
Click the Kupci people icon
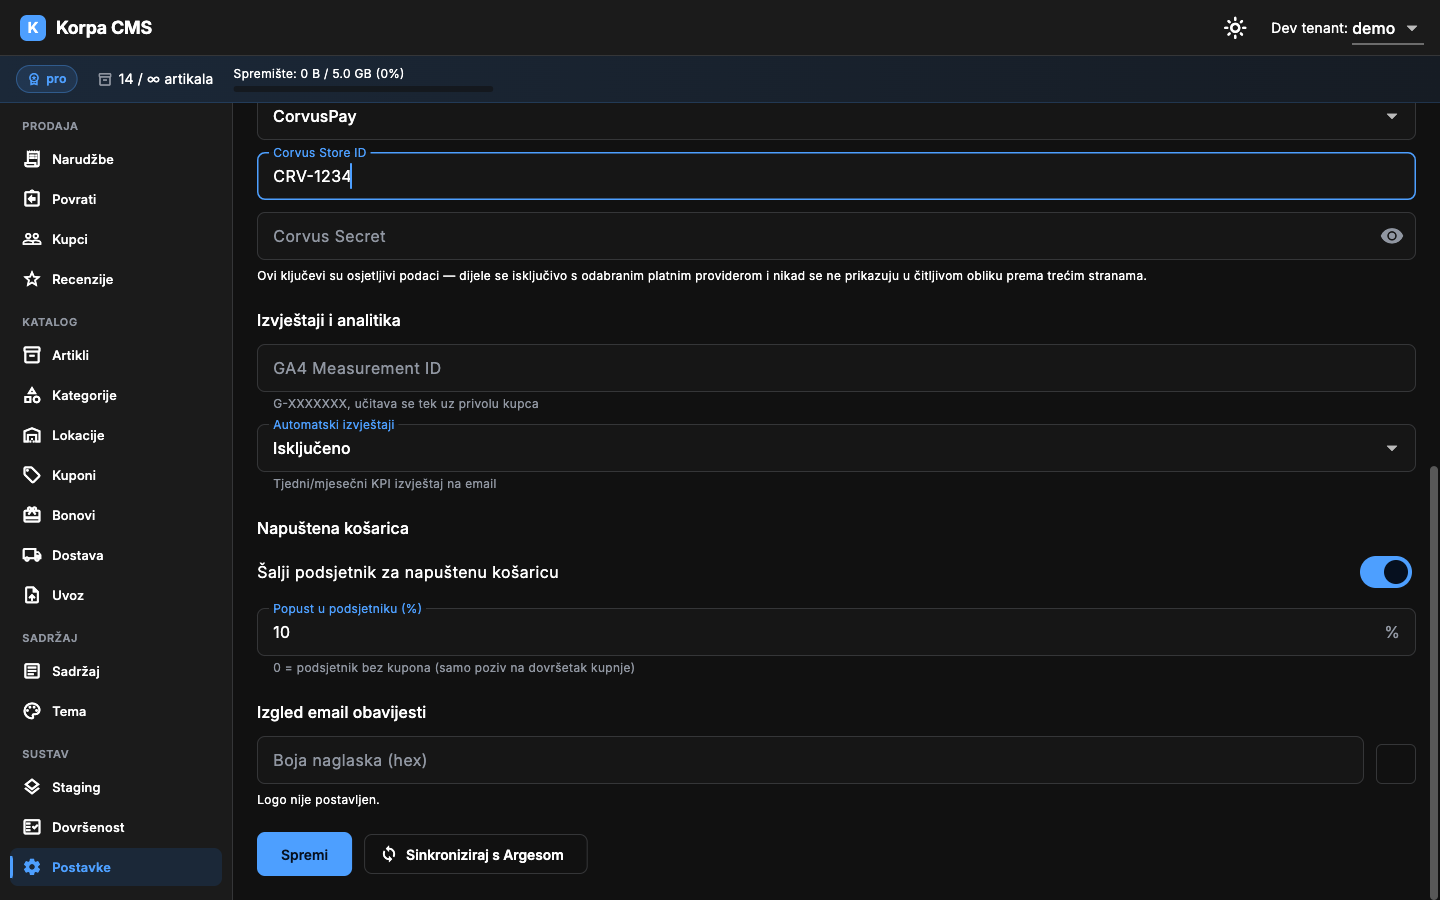pos(32,239)
